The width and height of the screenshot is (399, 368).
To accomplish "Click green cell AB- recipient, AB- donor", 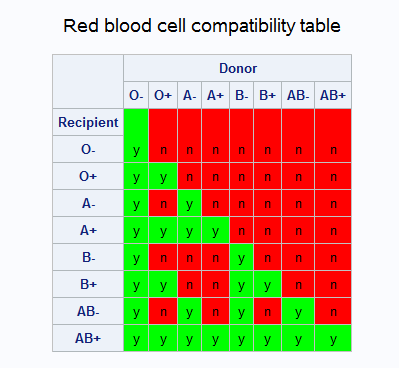I will (298, 311).
